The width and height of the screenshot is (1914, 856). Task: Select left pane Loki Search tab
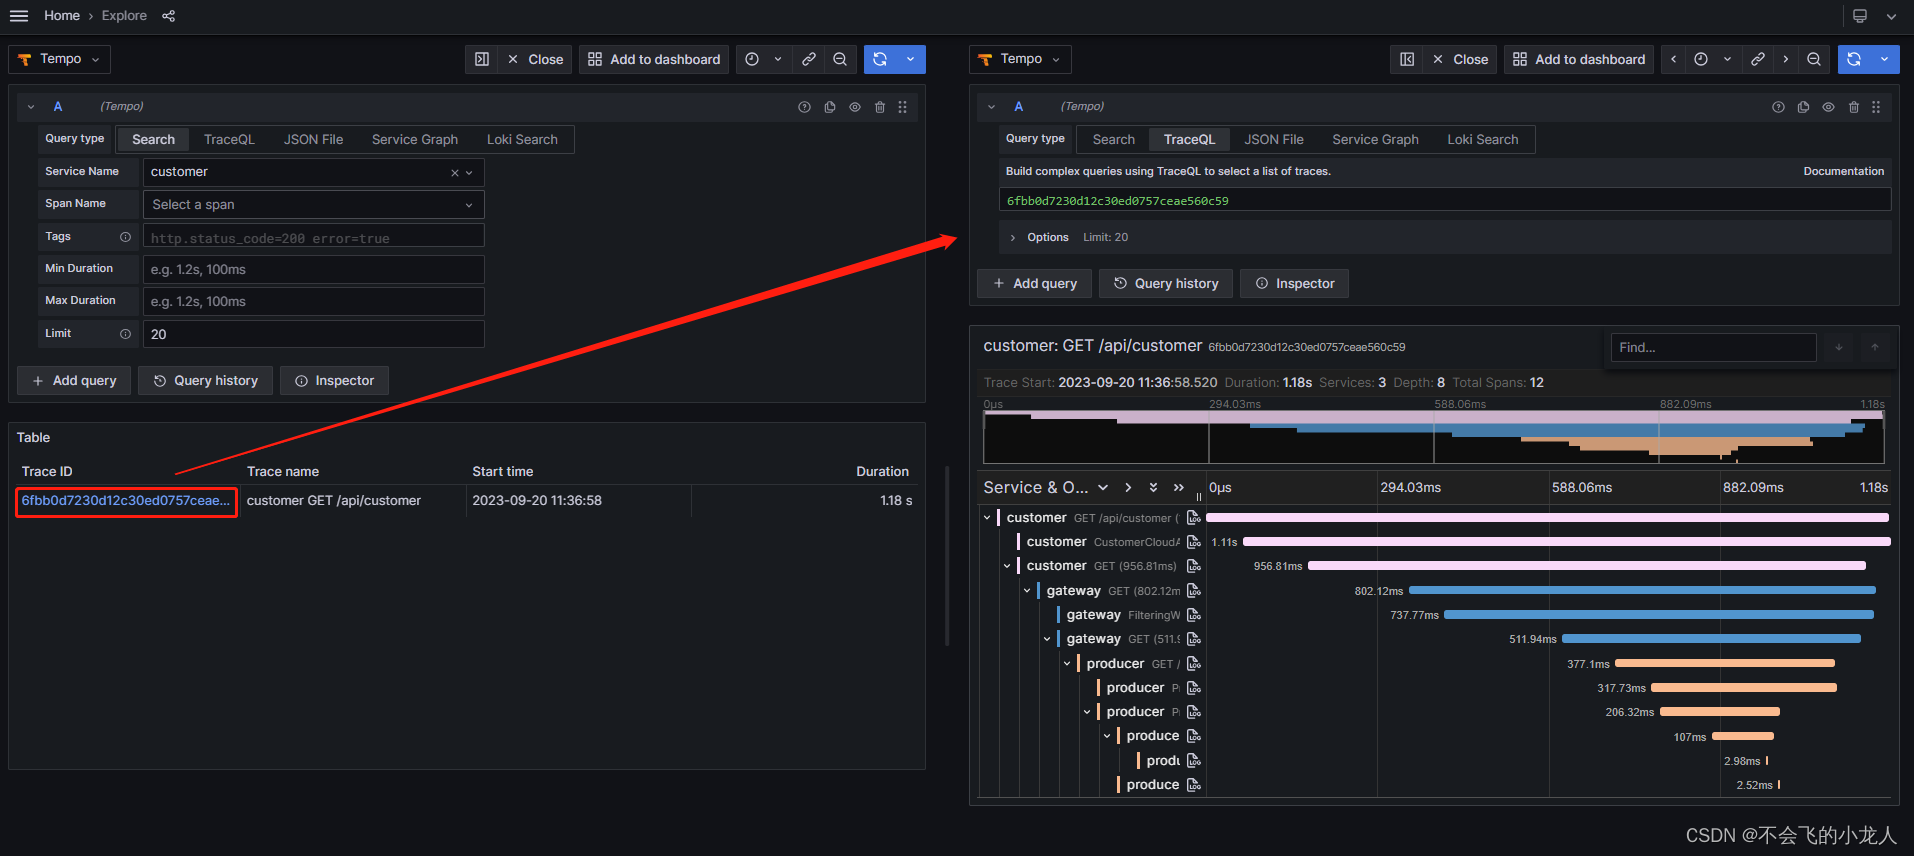[x=522, y=140]
